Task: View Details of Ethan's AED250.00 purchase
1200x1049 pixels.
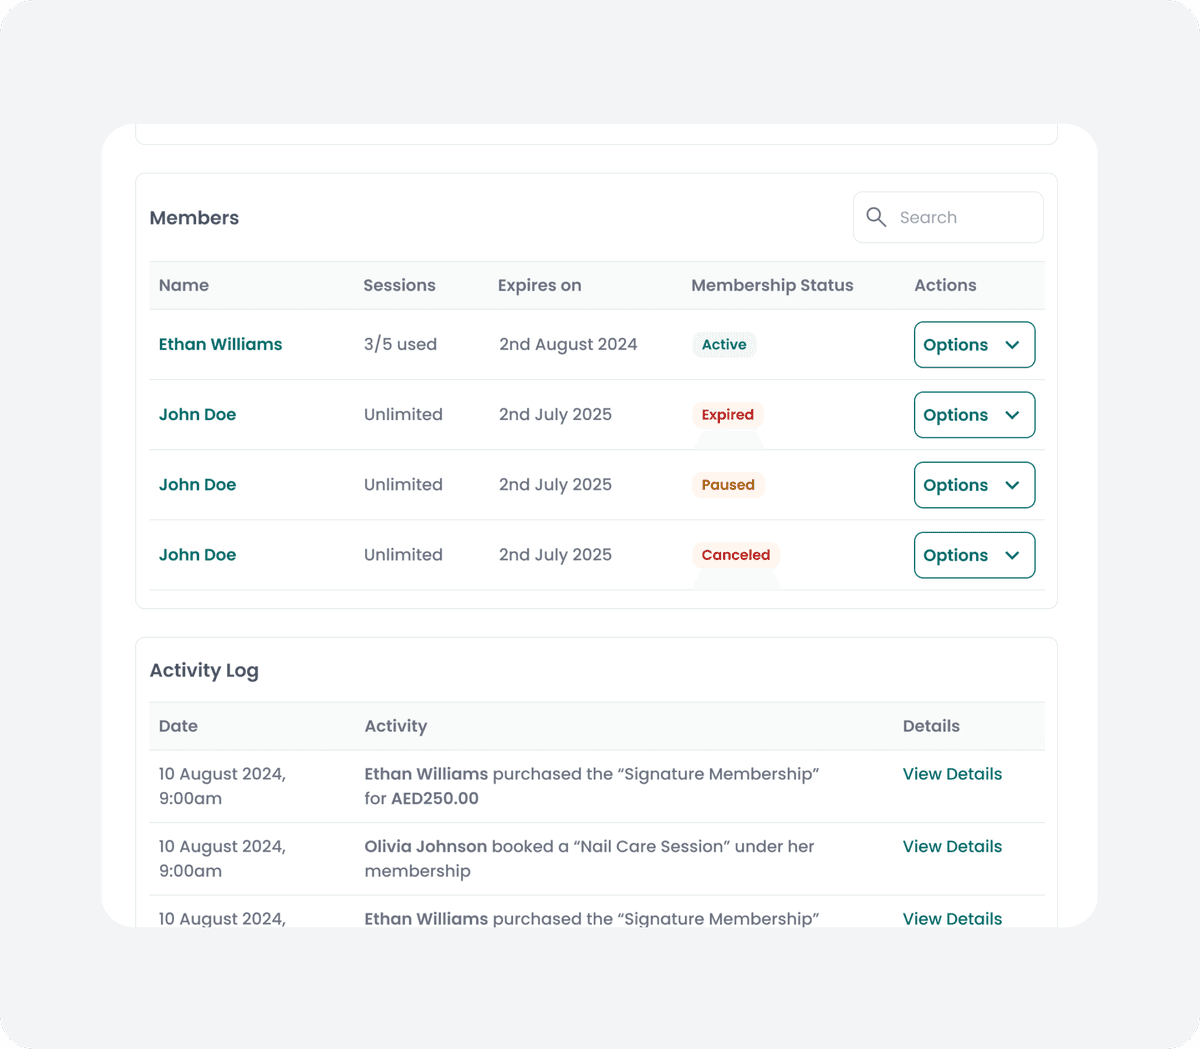Action: [x=951, y=774]
